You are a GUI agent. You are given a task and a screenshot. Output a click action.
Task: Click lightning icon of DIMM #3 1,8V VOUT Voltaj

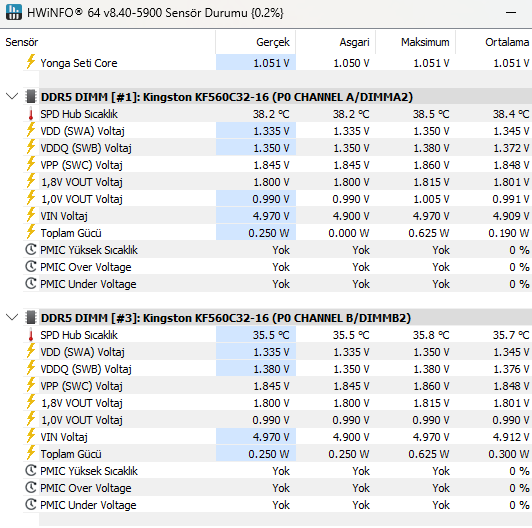(31, 402)
